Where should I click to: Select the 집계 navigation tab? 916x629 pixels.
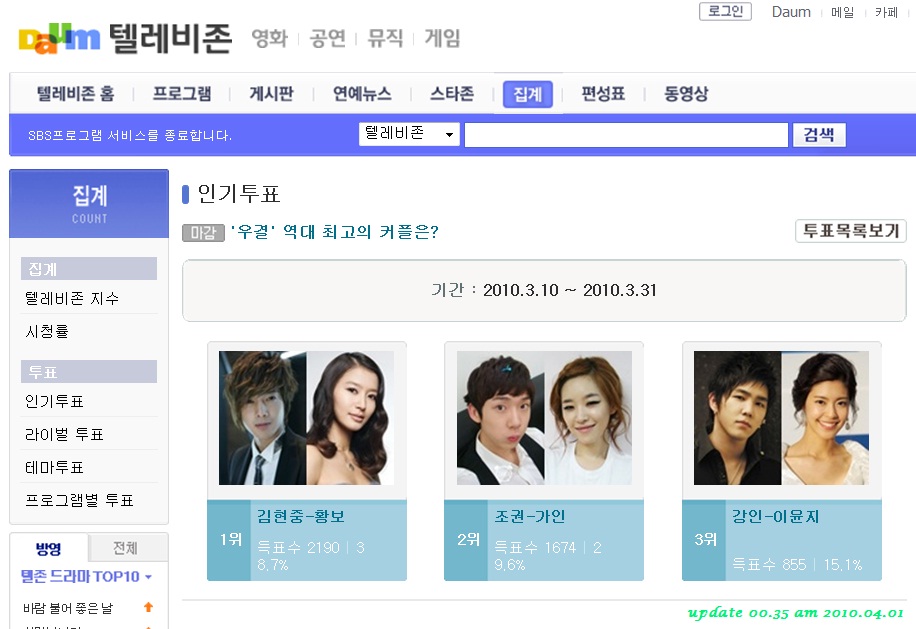pos(528,94)
